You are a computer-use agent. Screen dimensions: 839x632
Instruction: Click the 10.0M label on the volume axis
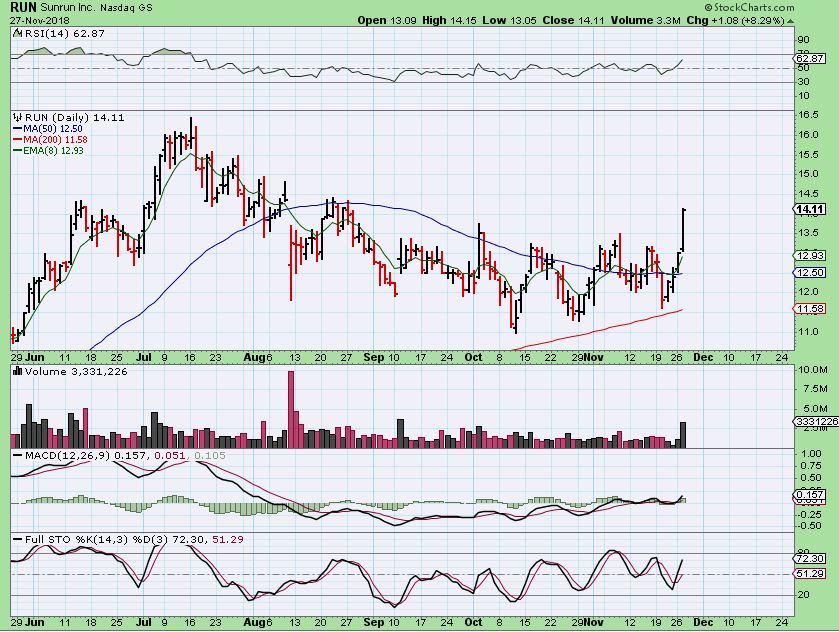click(813, 370)
